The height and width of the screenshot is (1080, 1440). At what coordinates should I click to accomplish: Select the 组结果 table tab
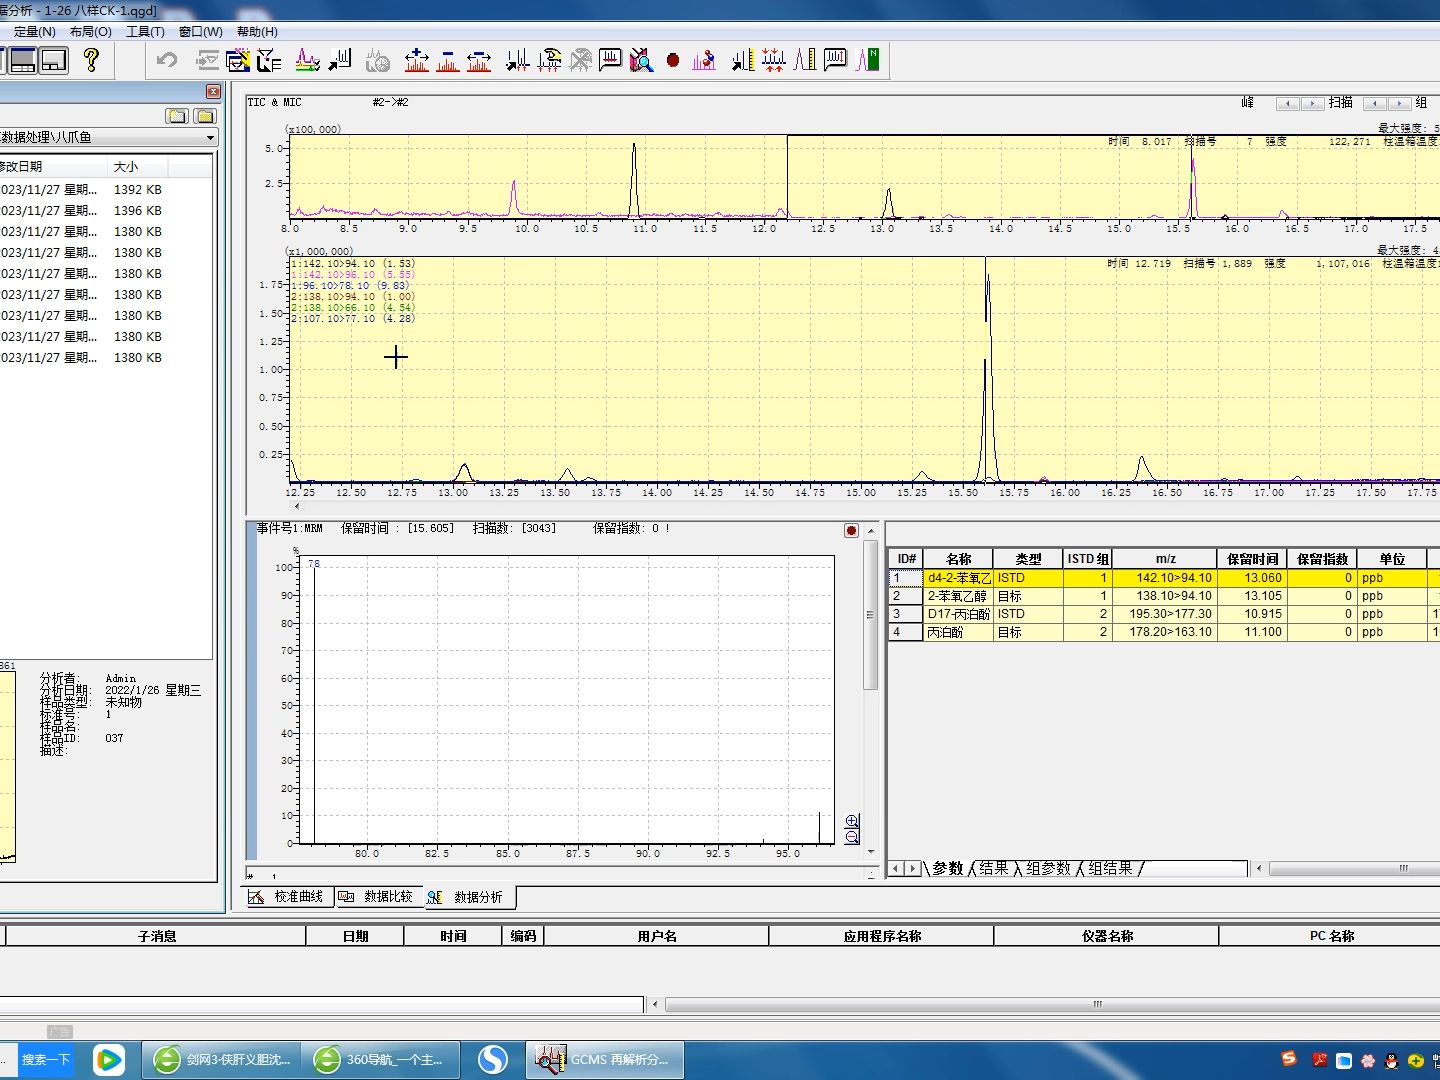(x=1110, y=868)
